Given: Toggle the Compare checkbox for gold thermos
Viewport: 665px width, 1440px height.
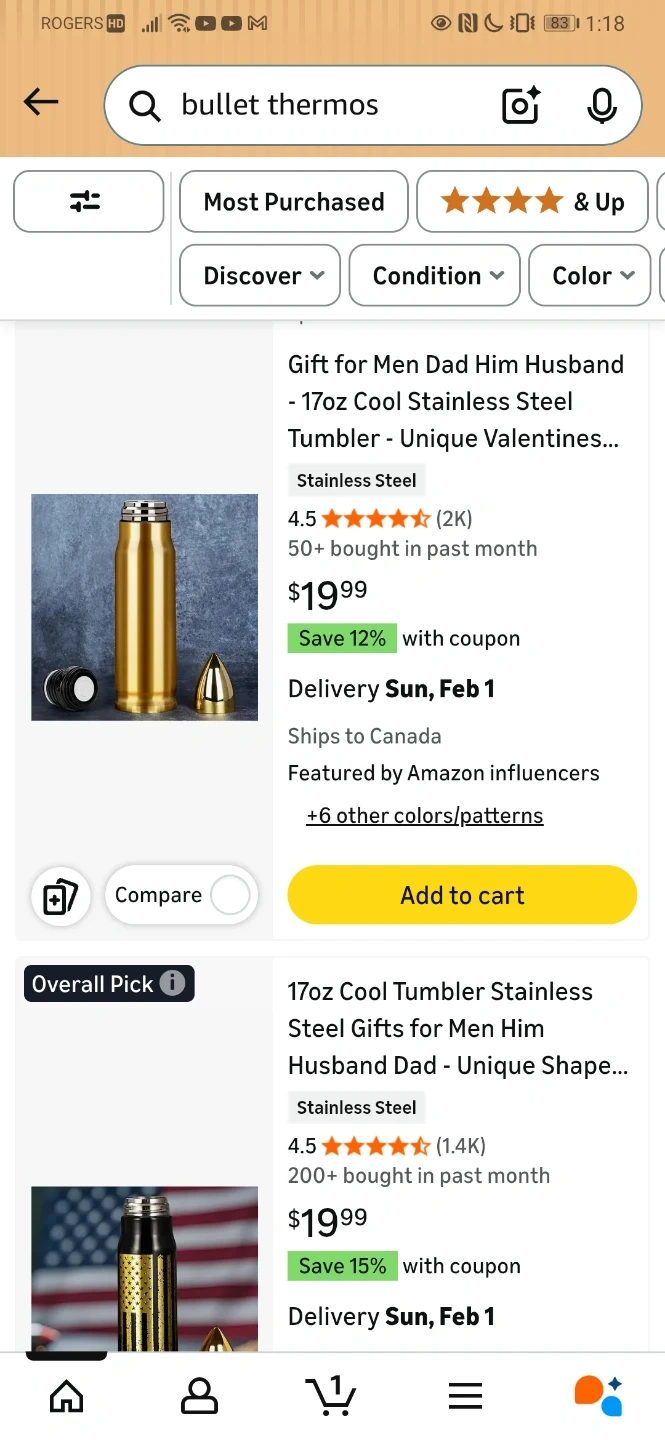Looking at the screenshot, I should coord(230,895).
